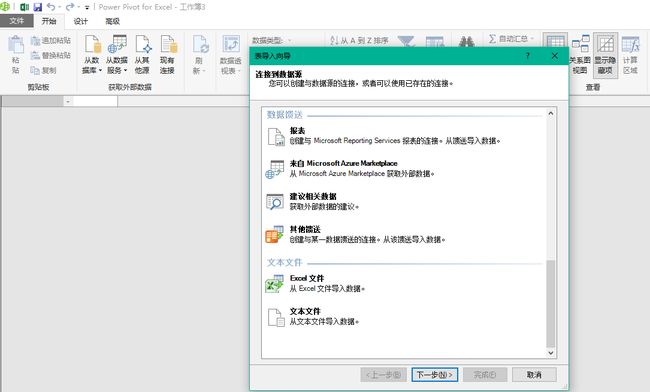Click the undo arrow icon

(x=51, y=7)
